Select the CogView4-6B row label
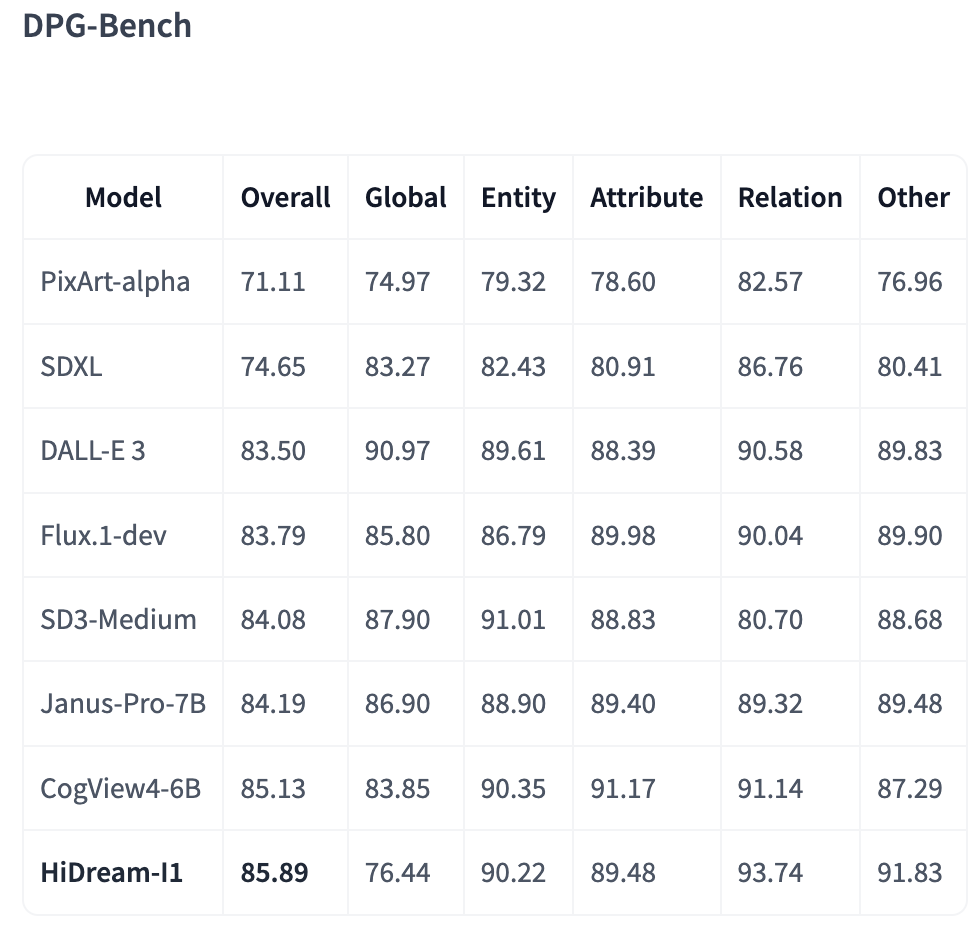 pos(121,788)
